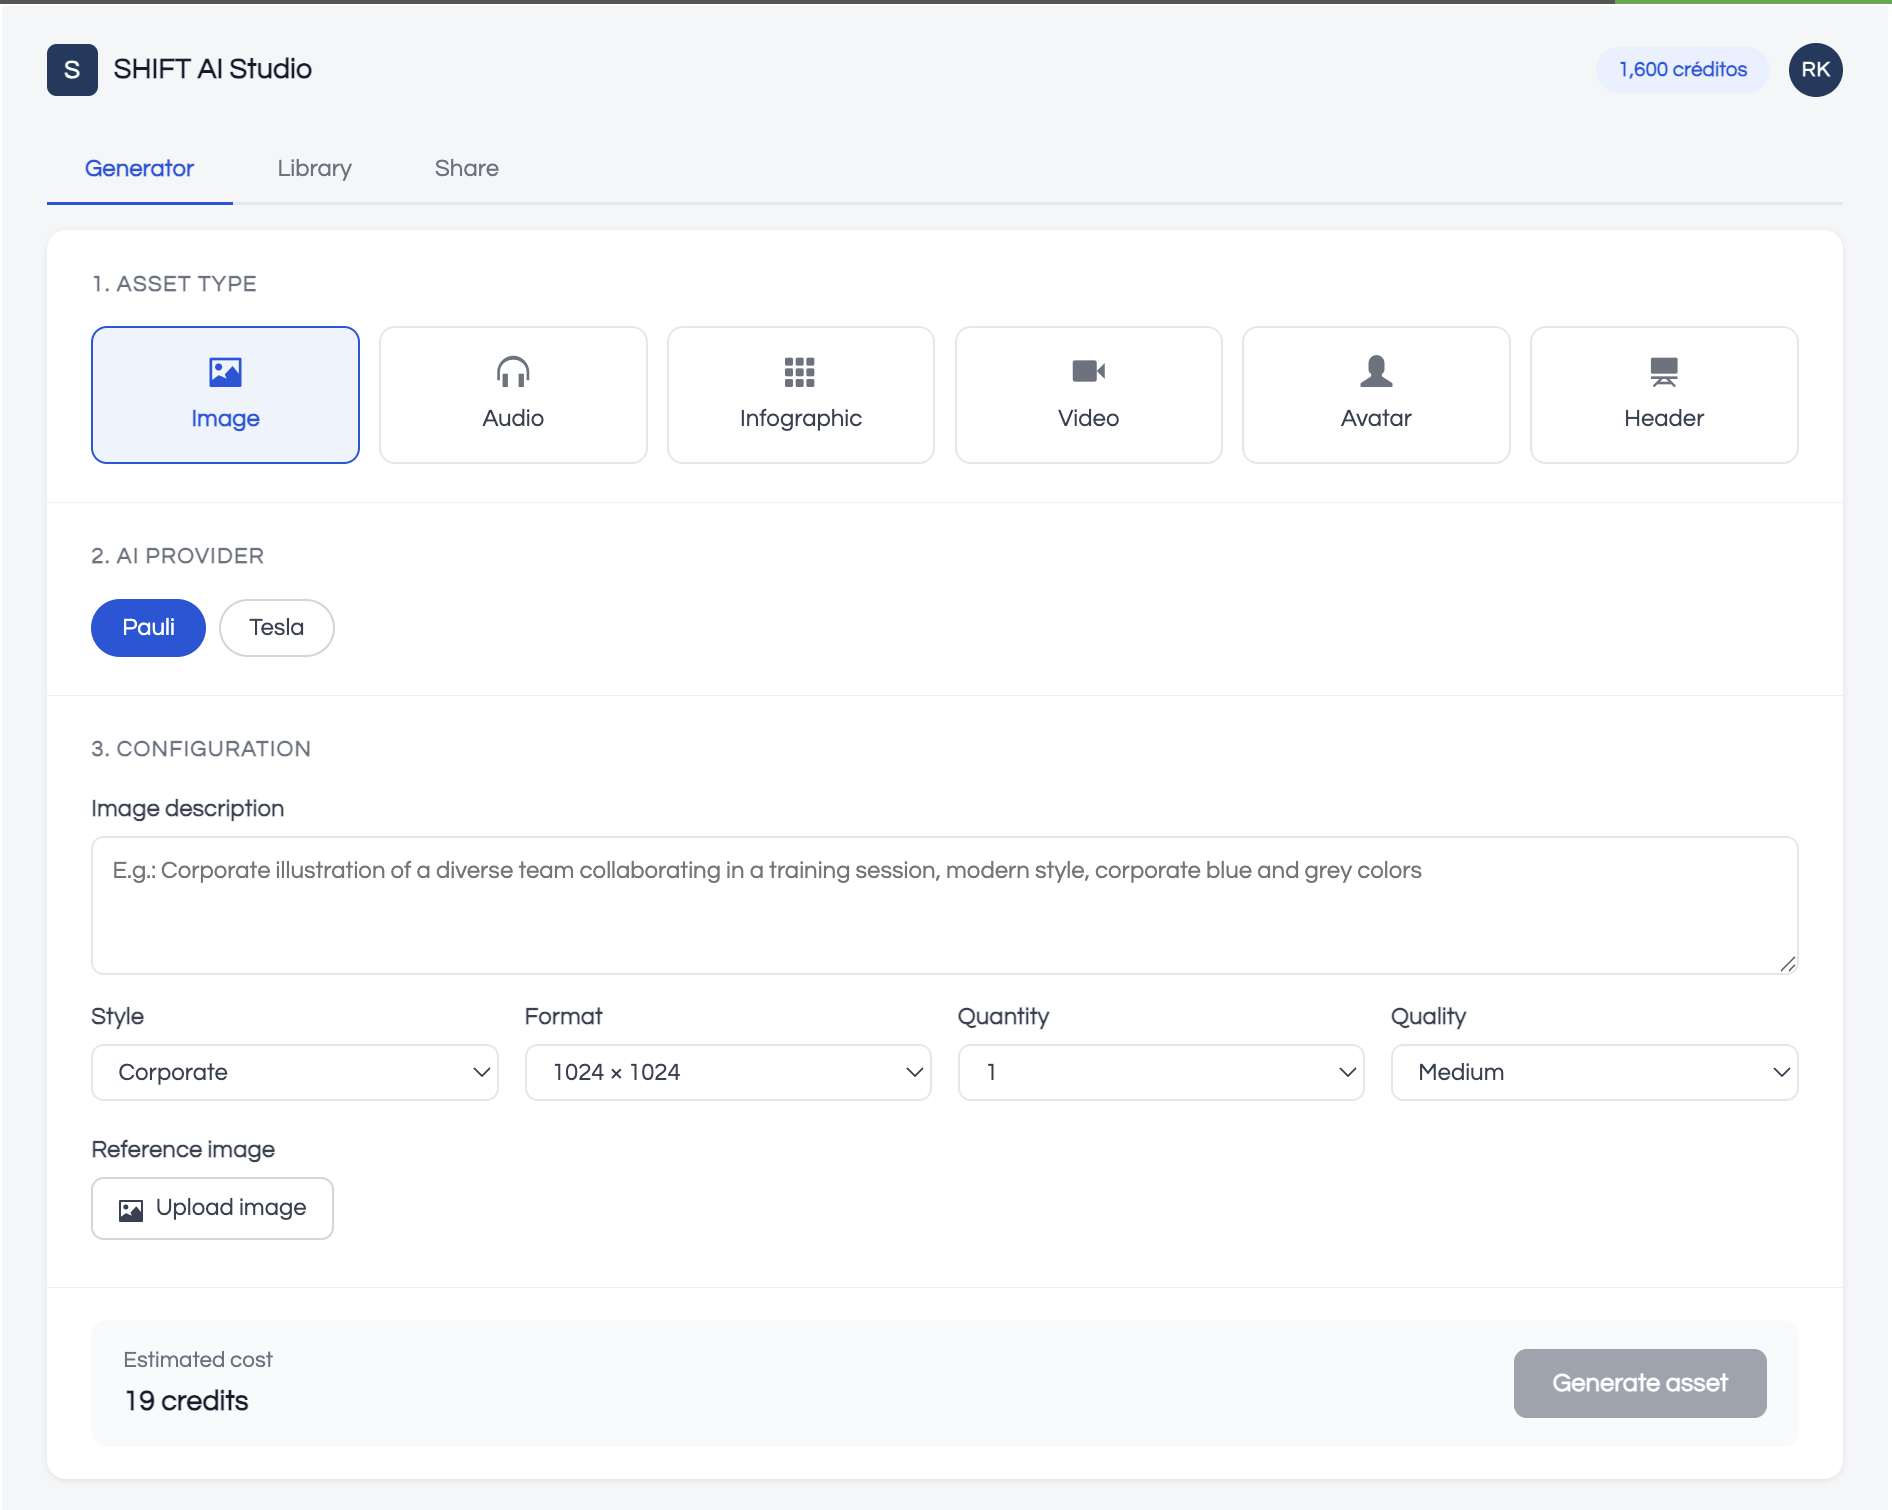
Task: Open the Share tab
Action: point(466,168)
